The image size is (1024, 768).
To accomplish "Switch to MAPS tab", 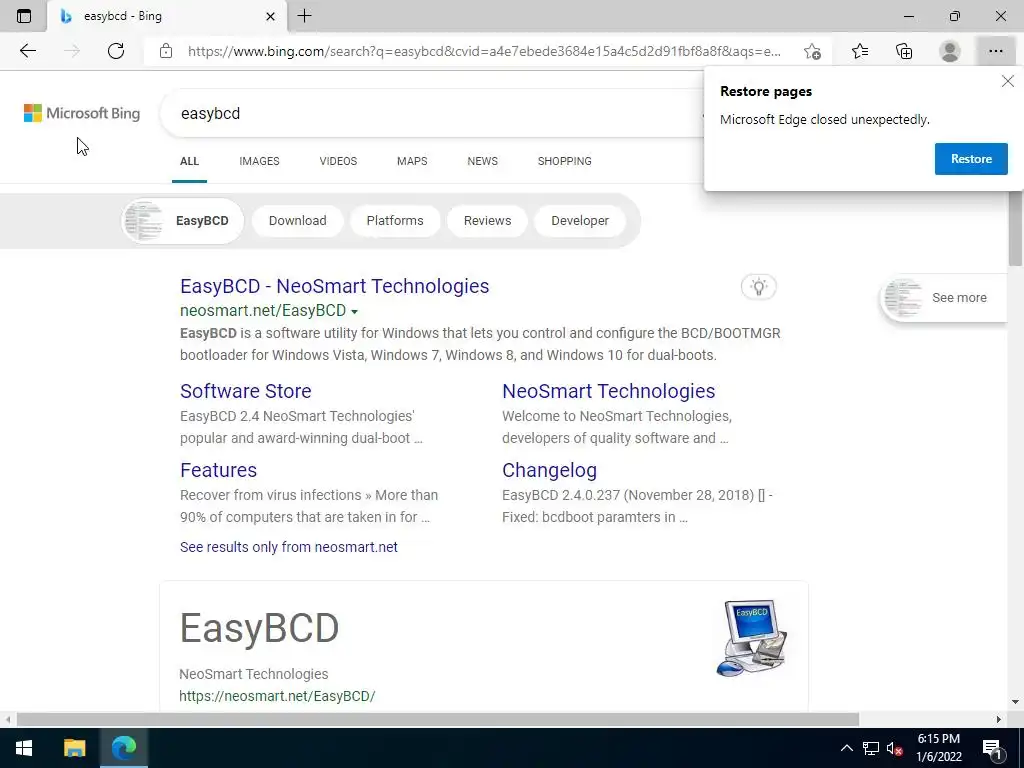I will [412, 161].
